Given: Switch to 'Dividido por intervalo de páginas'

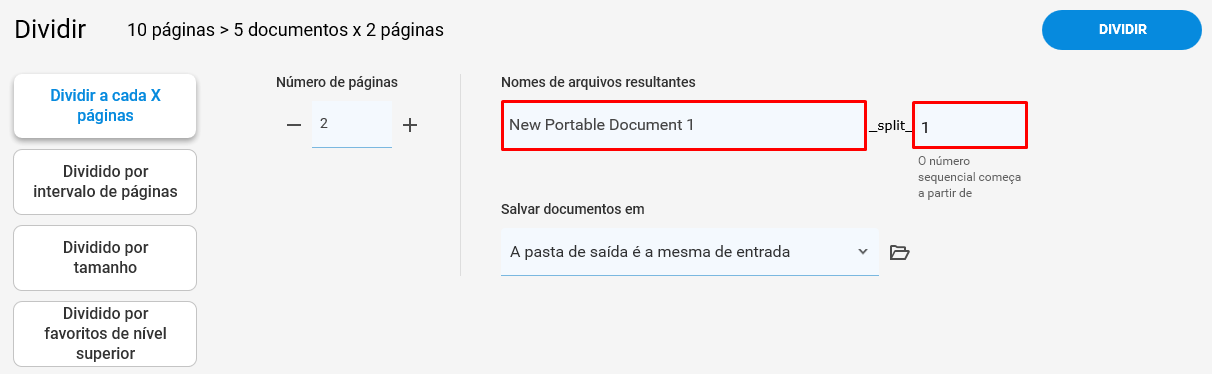Looking at the screenshot, I should [x=105, y=182].
